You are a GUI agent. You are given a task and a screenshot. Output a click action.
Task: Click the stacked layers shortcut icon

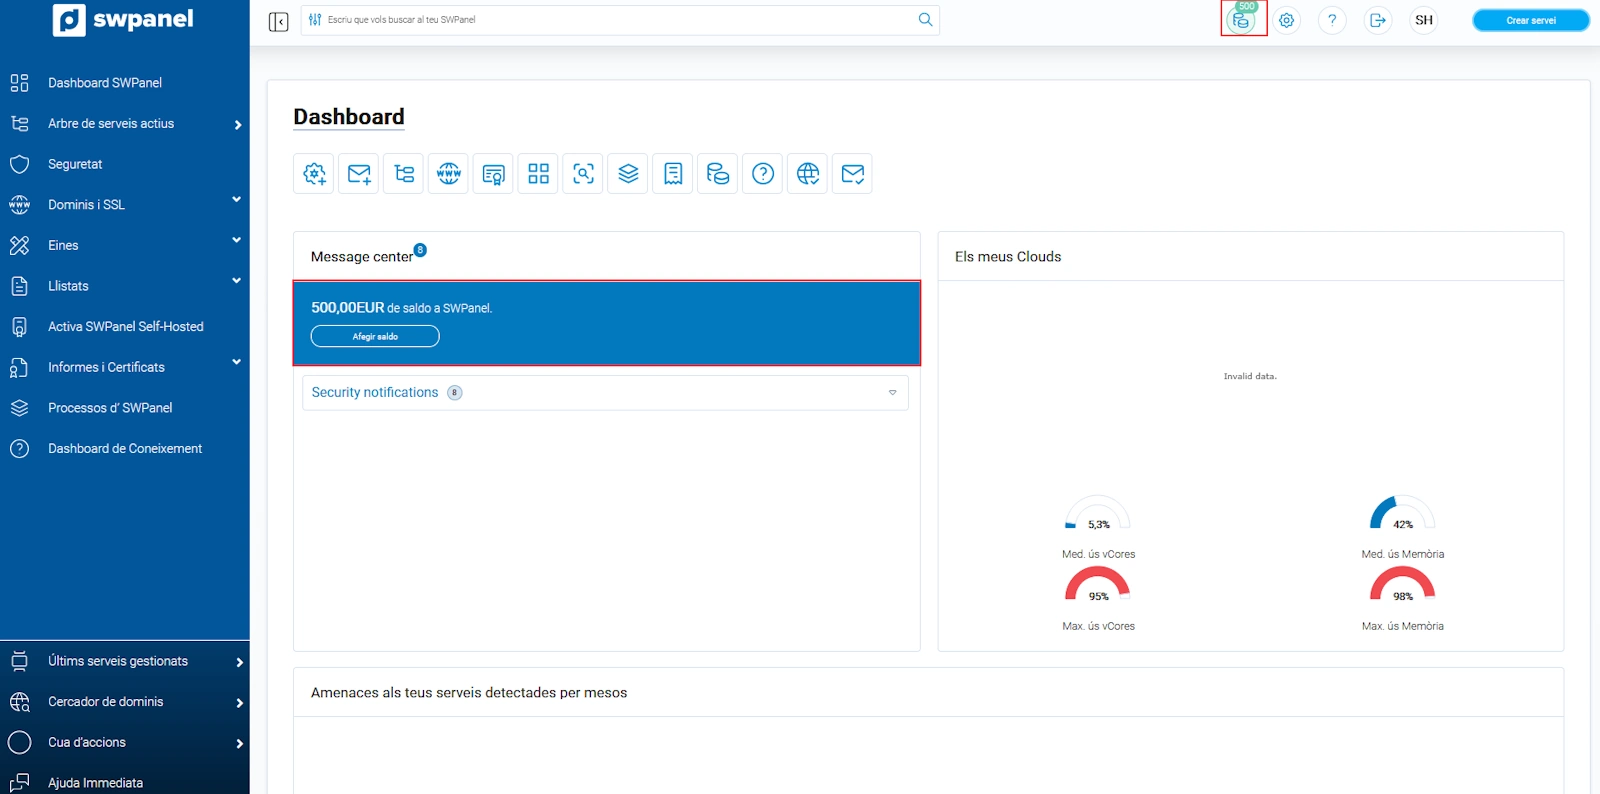click(628, 174)
